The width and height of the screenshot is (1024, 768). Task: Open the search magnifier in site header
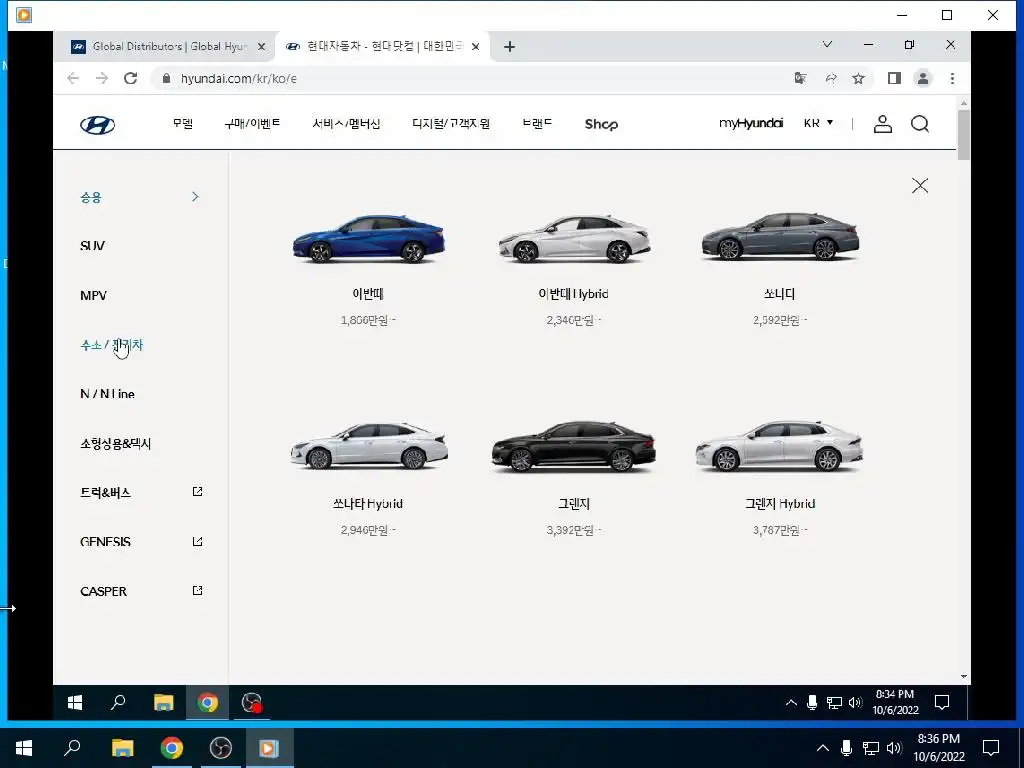coord(920,123)
